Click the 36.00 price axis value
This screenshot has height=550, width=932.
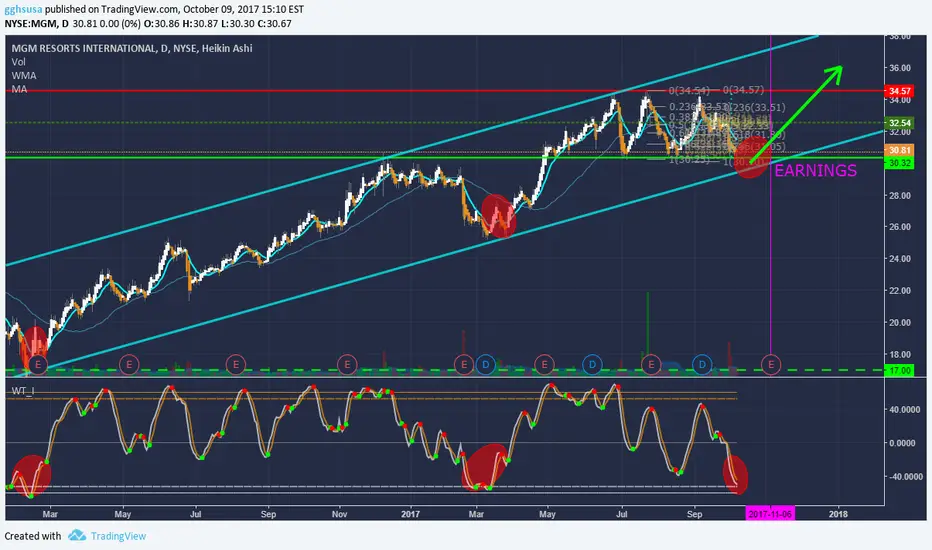click(x=900, y=68)
